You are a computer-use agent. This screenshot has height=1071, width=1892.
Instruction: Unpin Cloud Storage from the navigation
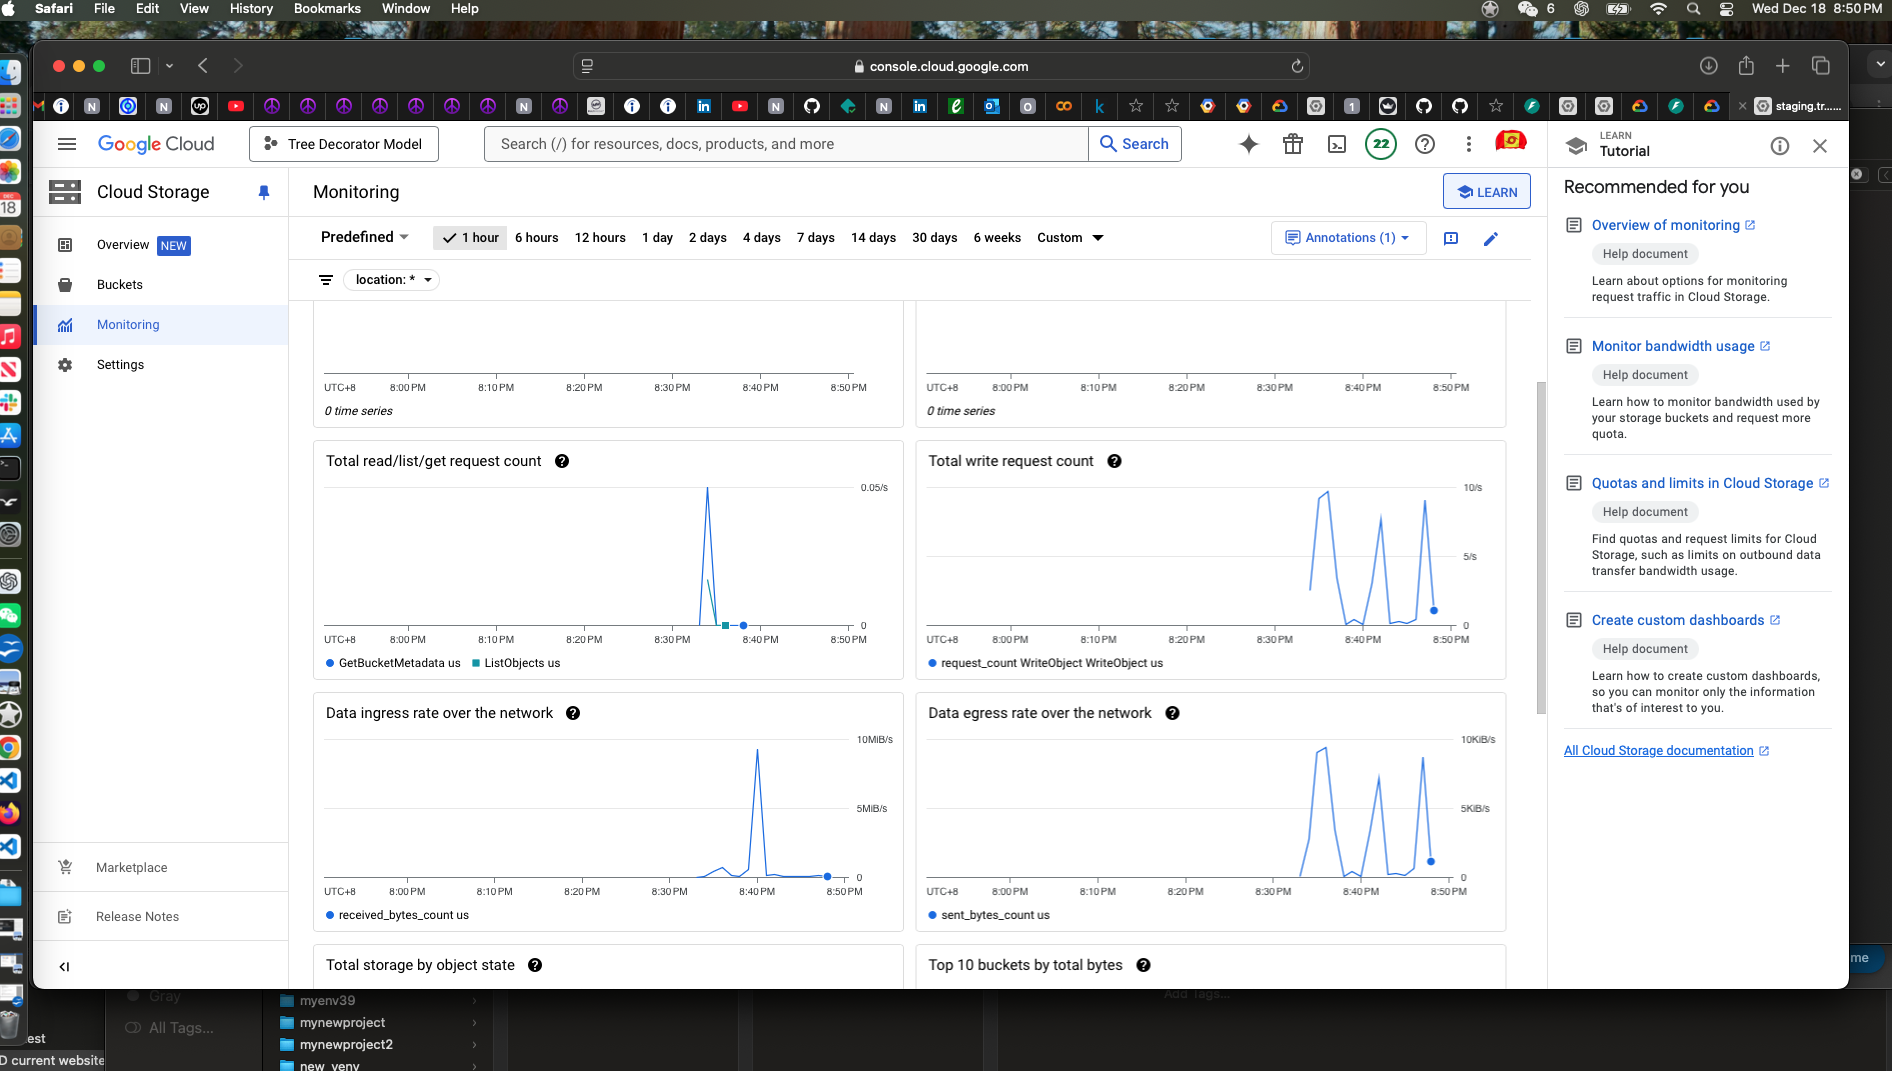pos(263,192)
